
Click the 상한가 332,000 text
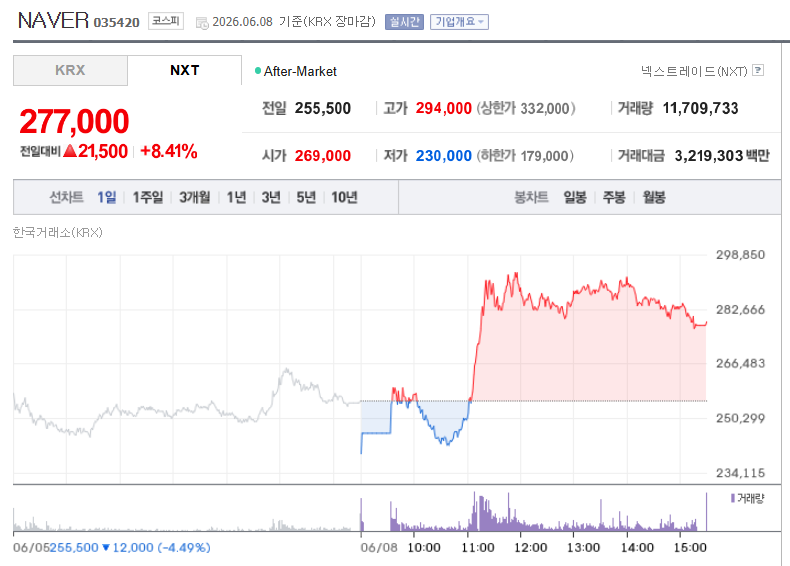point(525,108)
